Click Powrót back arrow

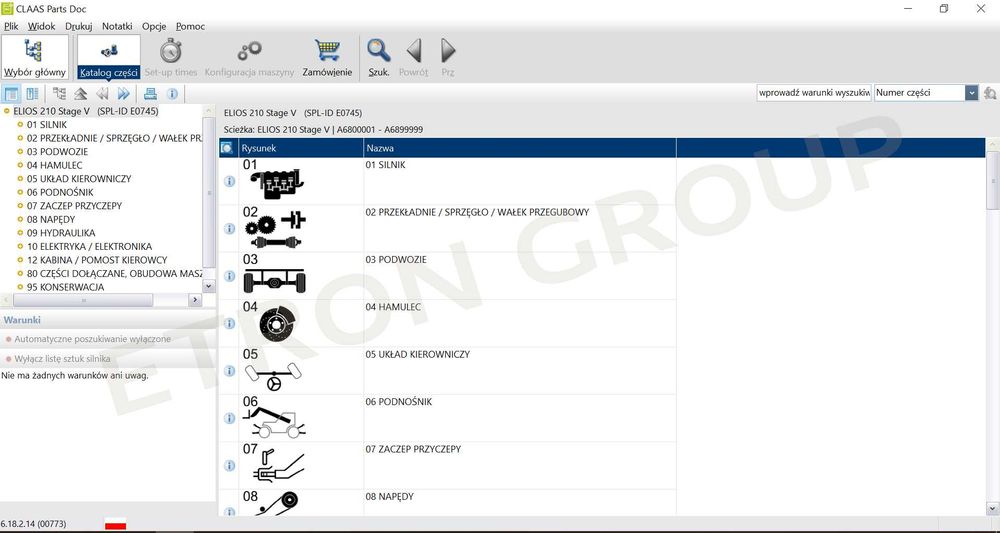[x=413, y=50]
